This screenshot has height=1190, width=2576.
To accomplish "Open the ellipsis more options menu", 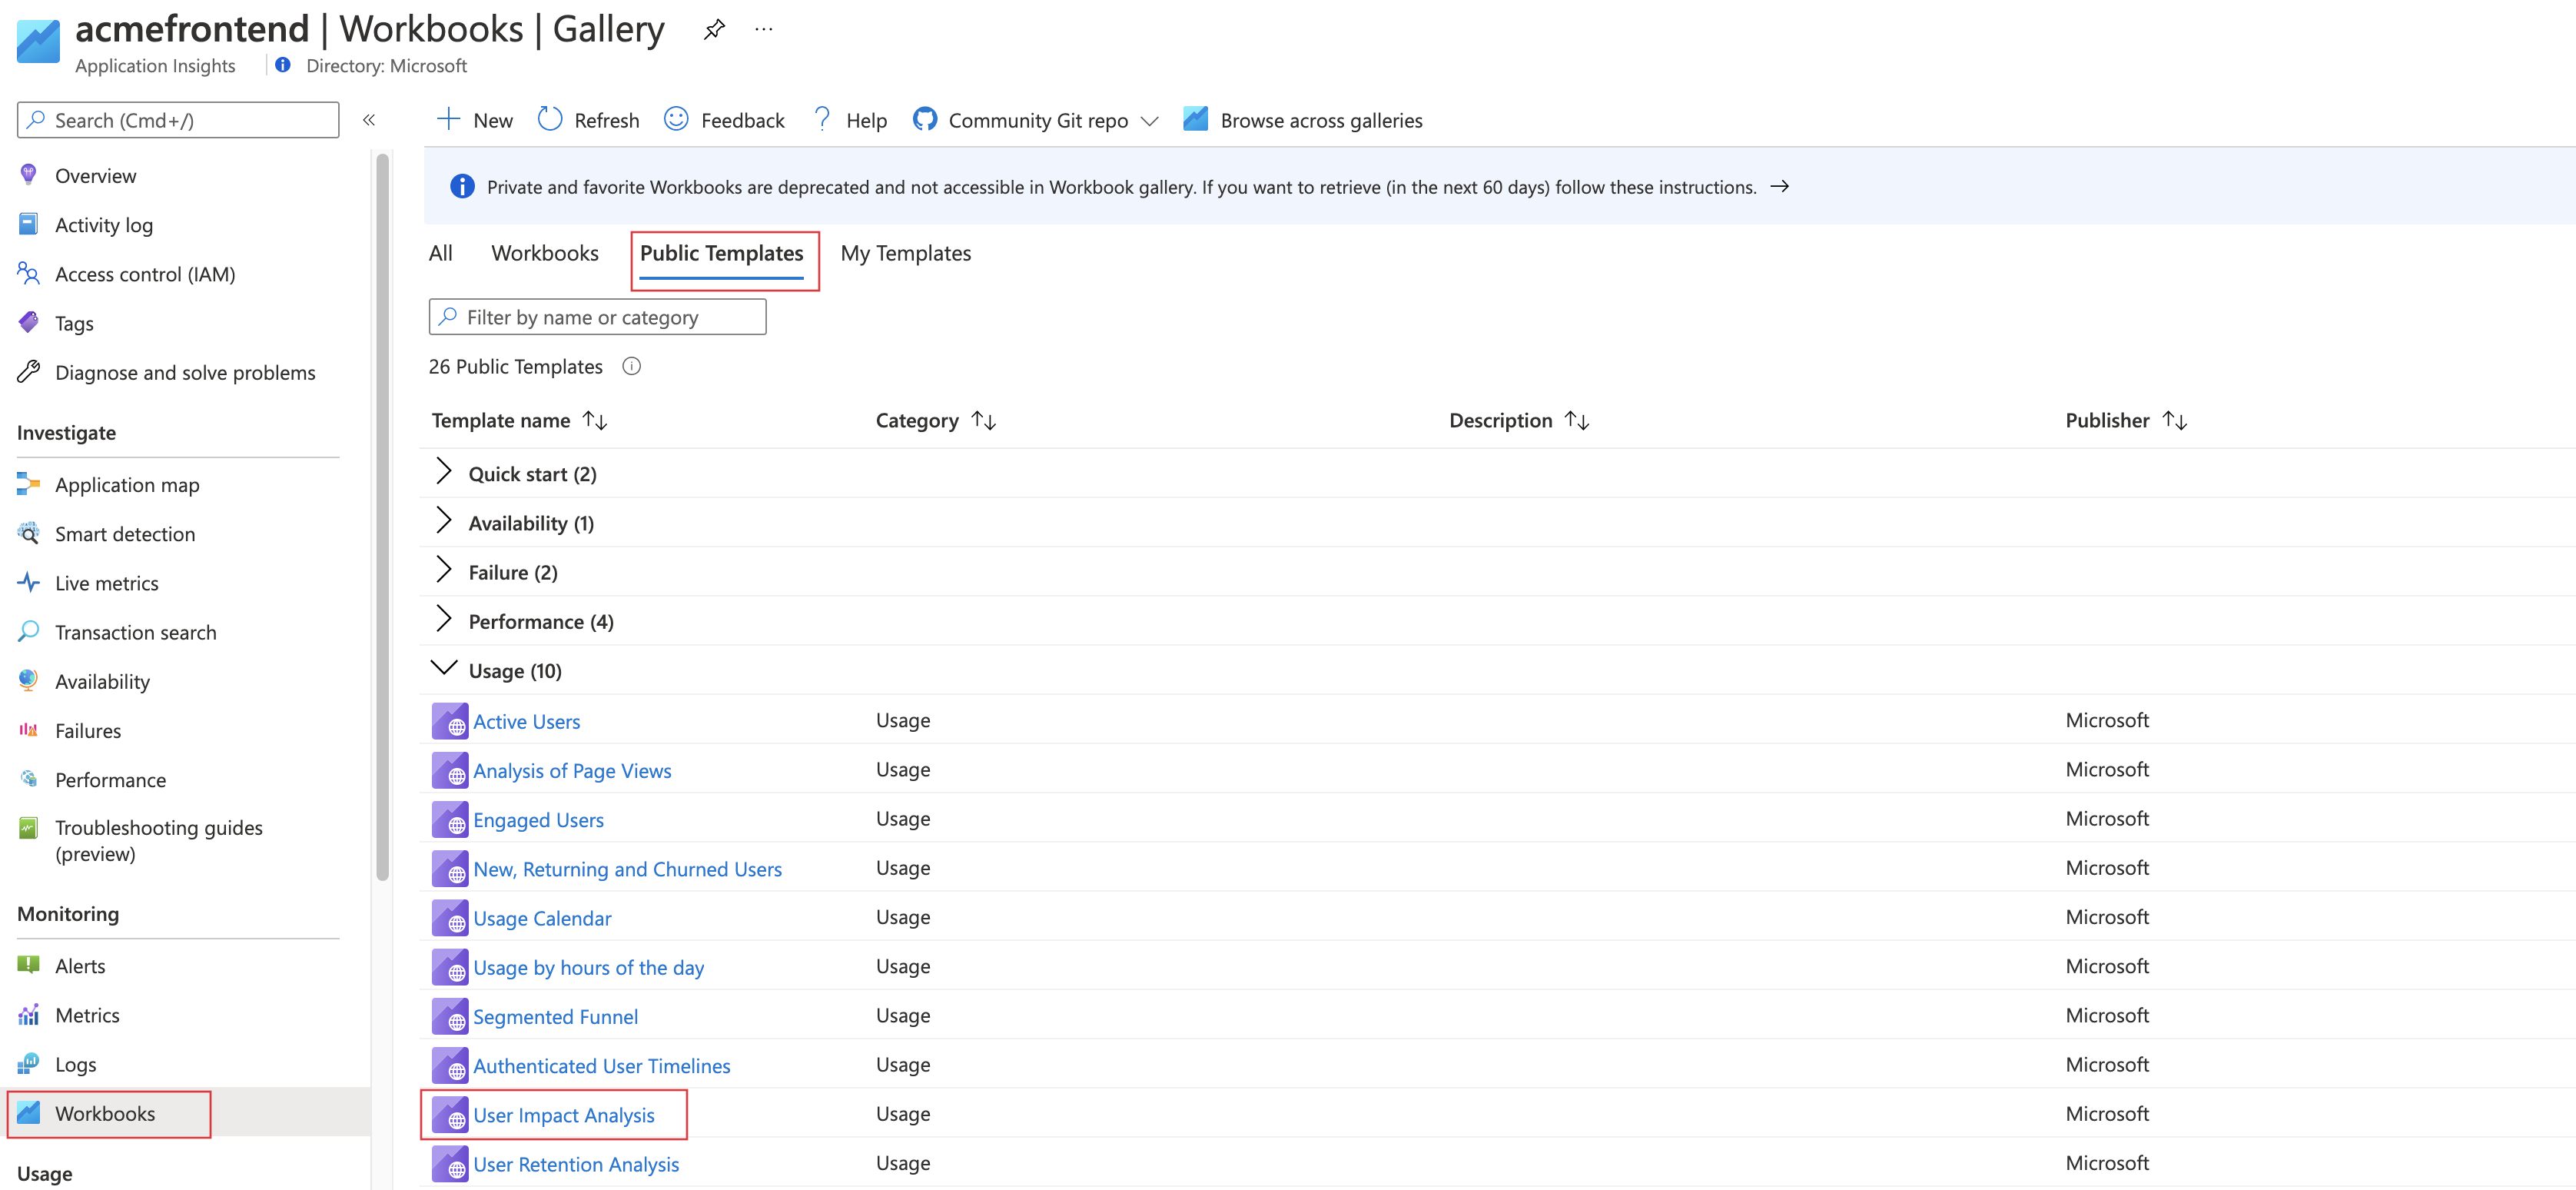I will (763, 29).
